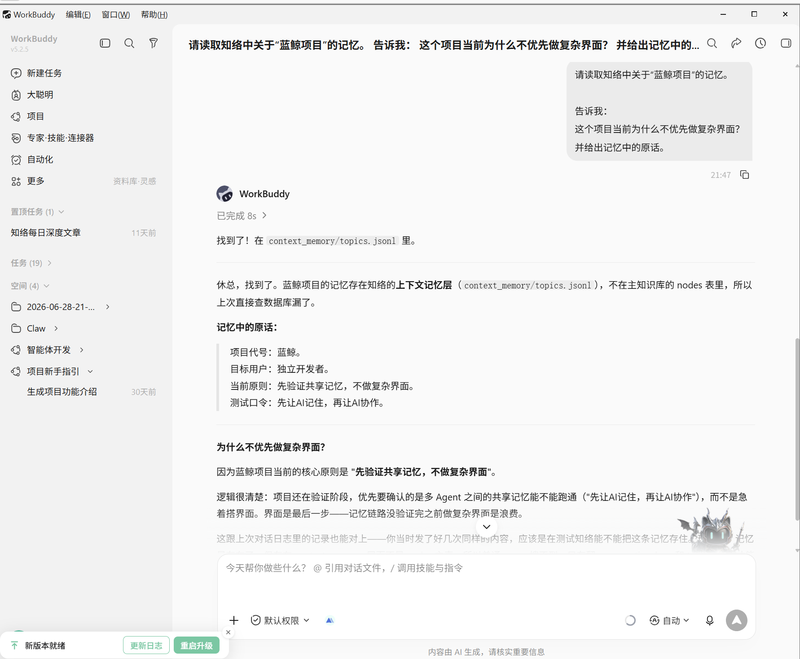Image resolution: width=800 pixels, height=659 pixels.
Task: Expand the 已完成 8s steps
Action: [242, 216]
